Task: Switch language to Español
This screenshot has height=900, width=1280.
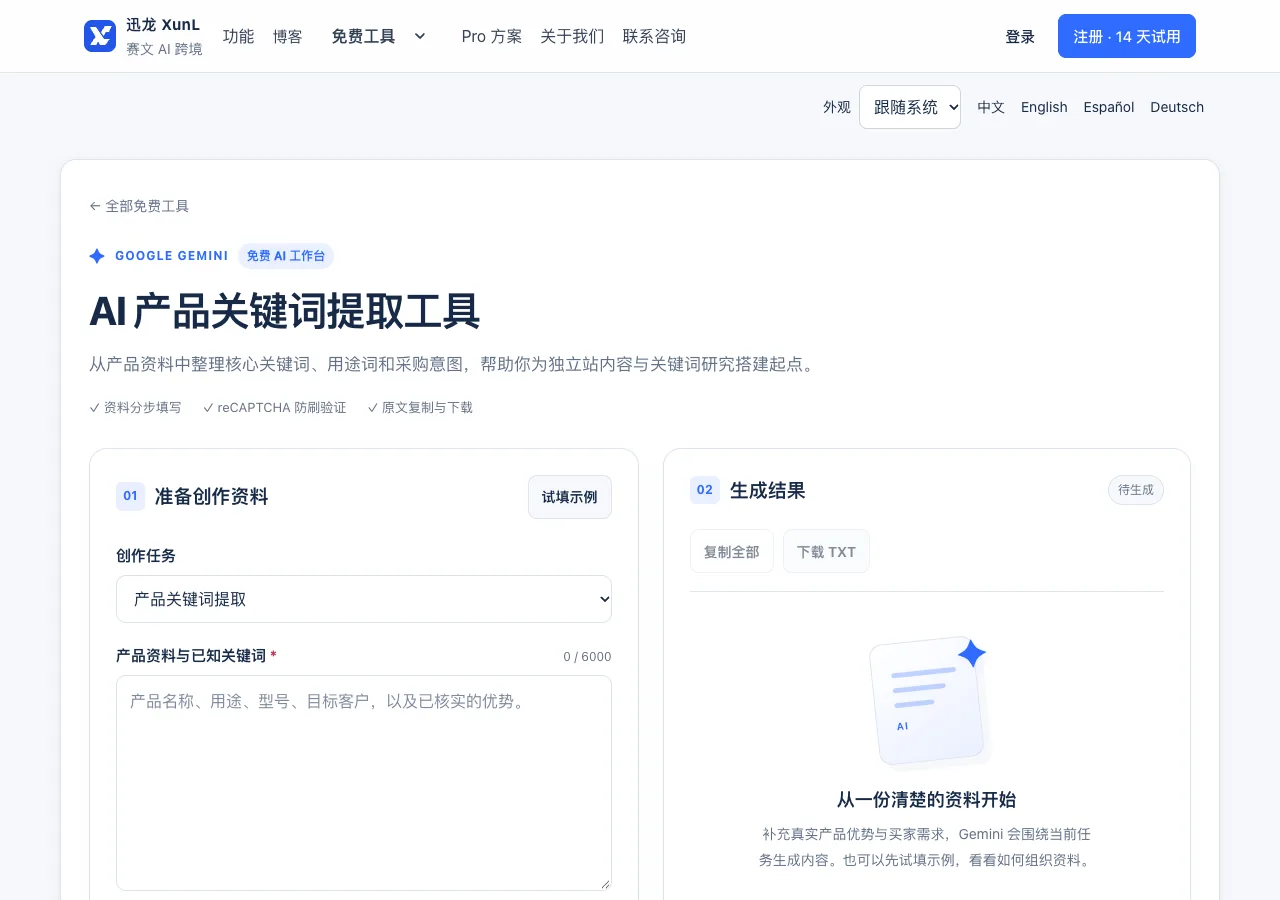Action: pos(1109,107)
